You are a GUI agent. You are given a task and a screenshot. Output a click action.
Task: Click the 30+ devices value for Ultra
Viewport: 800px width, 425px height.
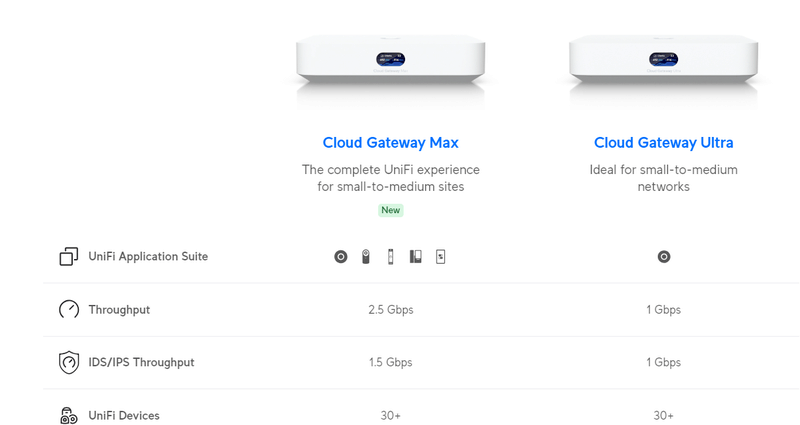(663, 416)
